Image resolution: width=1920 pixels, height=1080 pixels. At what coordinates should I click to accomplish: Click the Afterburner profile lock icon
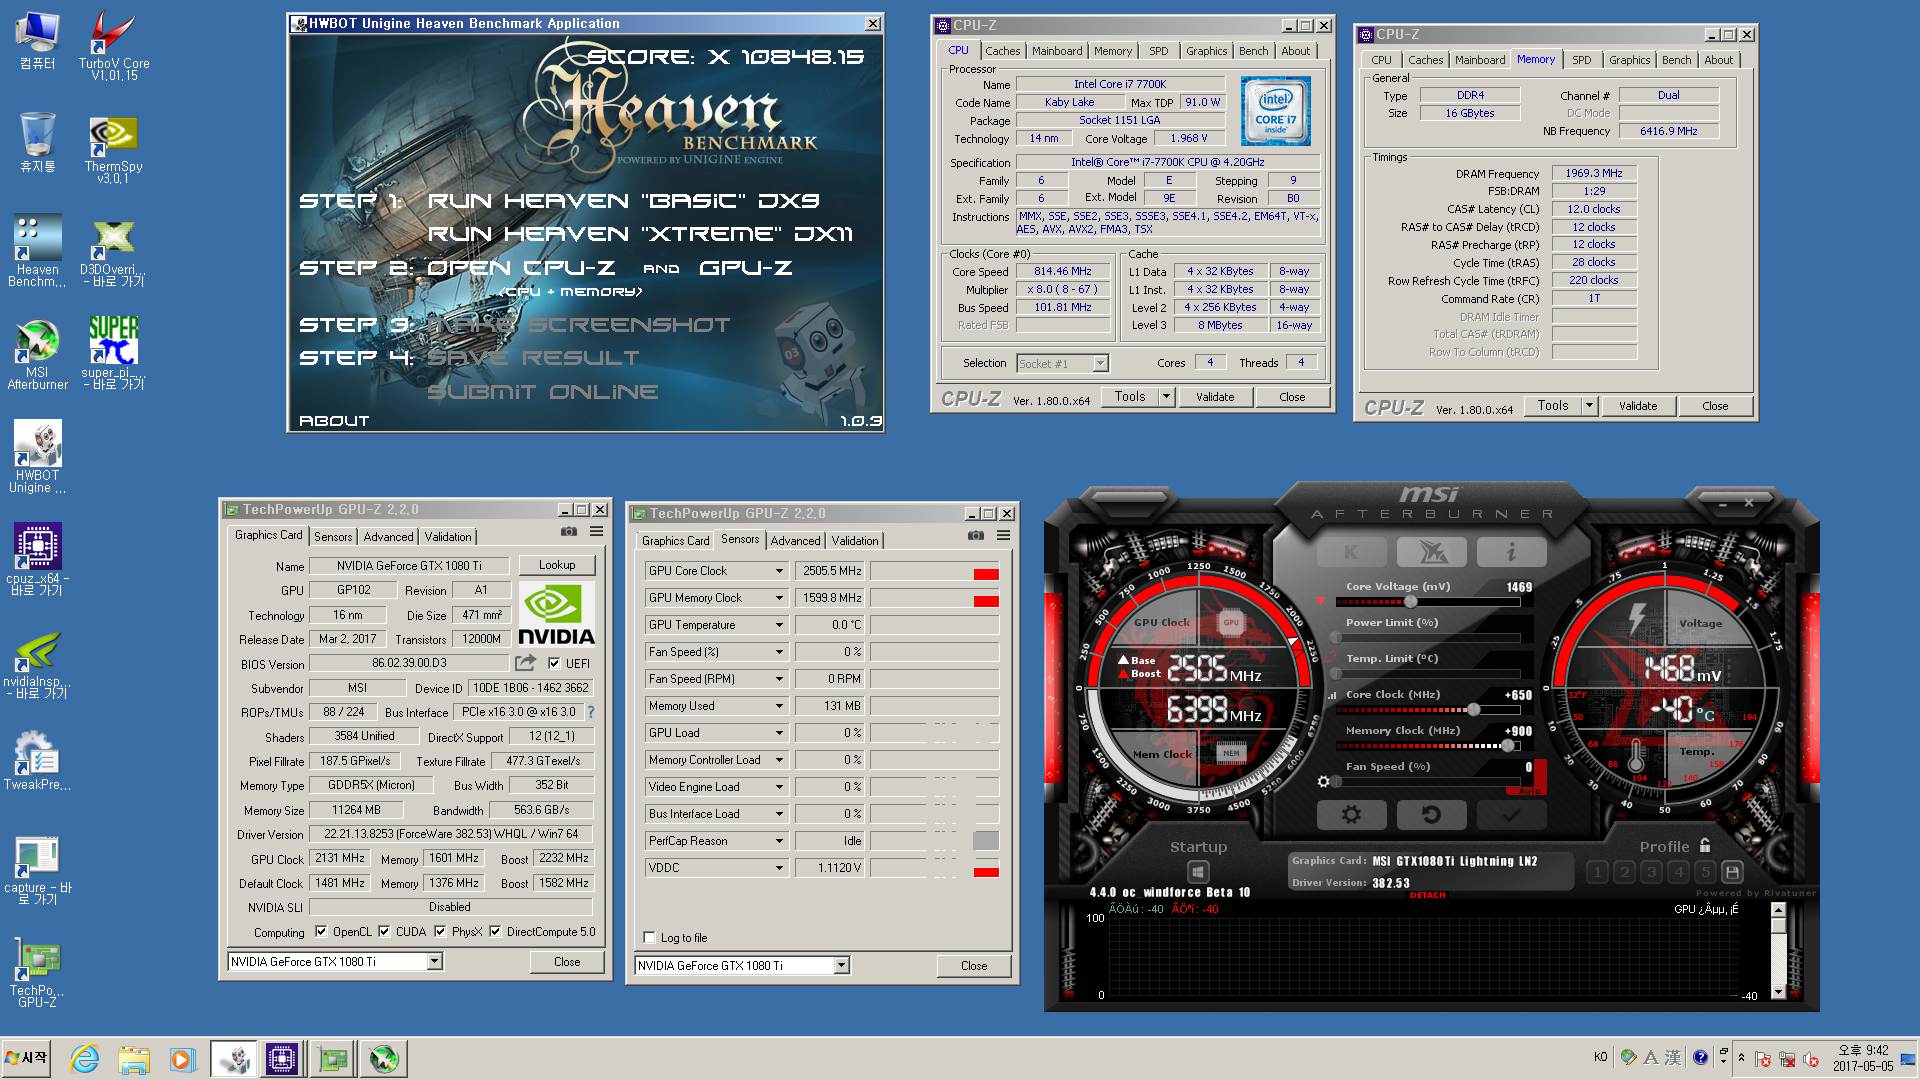(1705, 845)
